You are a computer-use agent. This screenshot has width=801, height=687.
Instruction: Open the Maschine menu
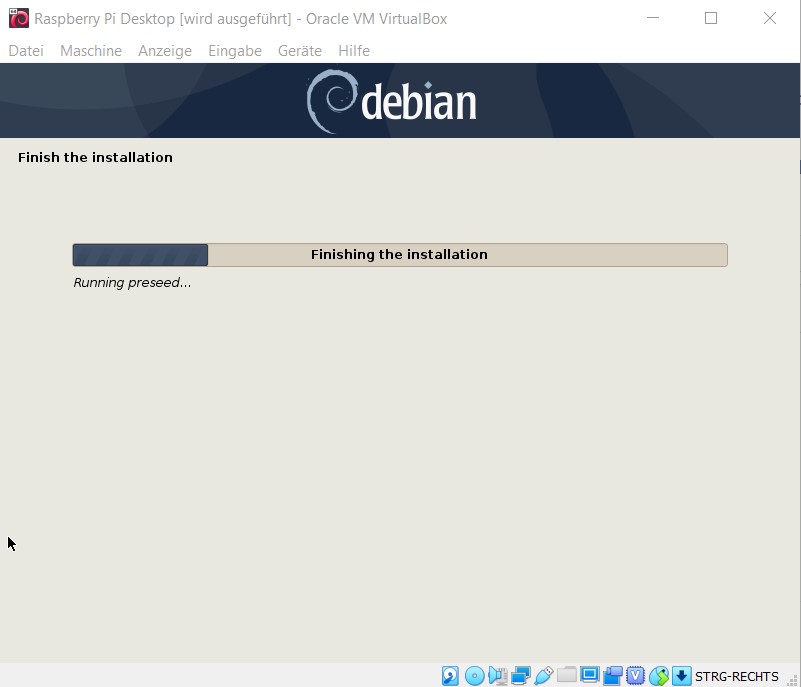pyautogui.click(x=91, y=51)
